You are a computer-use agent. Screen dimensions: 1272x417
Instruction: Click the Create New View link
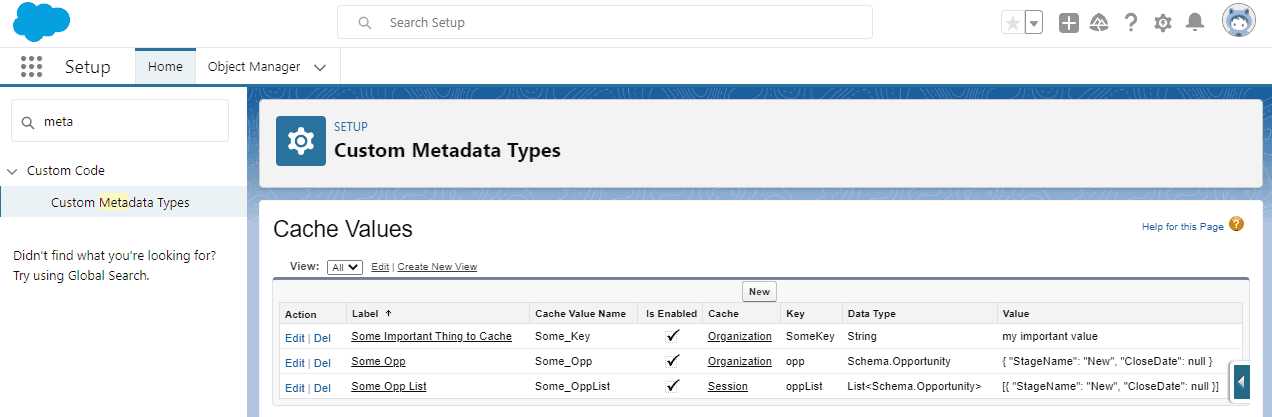[x=437, y=267]
